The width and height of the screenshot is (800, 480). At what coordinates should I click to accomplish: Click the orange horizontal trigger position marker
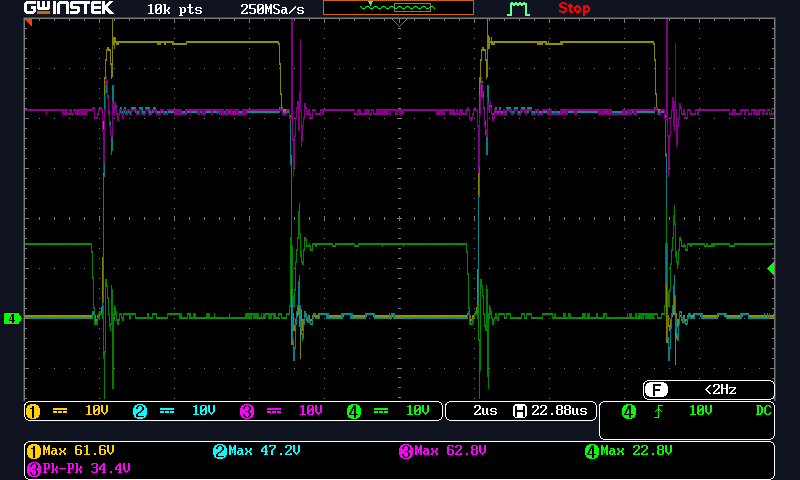(x=399, y=22)
